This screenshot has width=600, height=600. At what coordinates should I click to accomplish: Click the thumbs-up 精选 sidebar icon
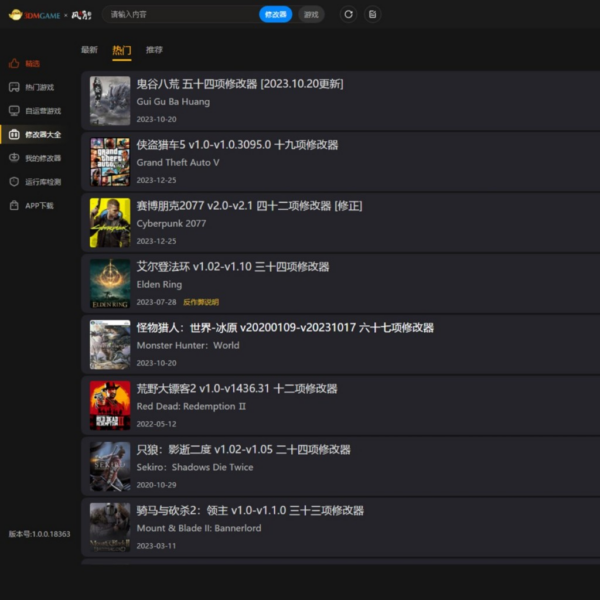pos(14,64)
